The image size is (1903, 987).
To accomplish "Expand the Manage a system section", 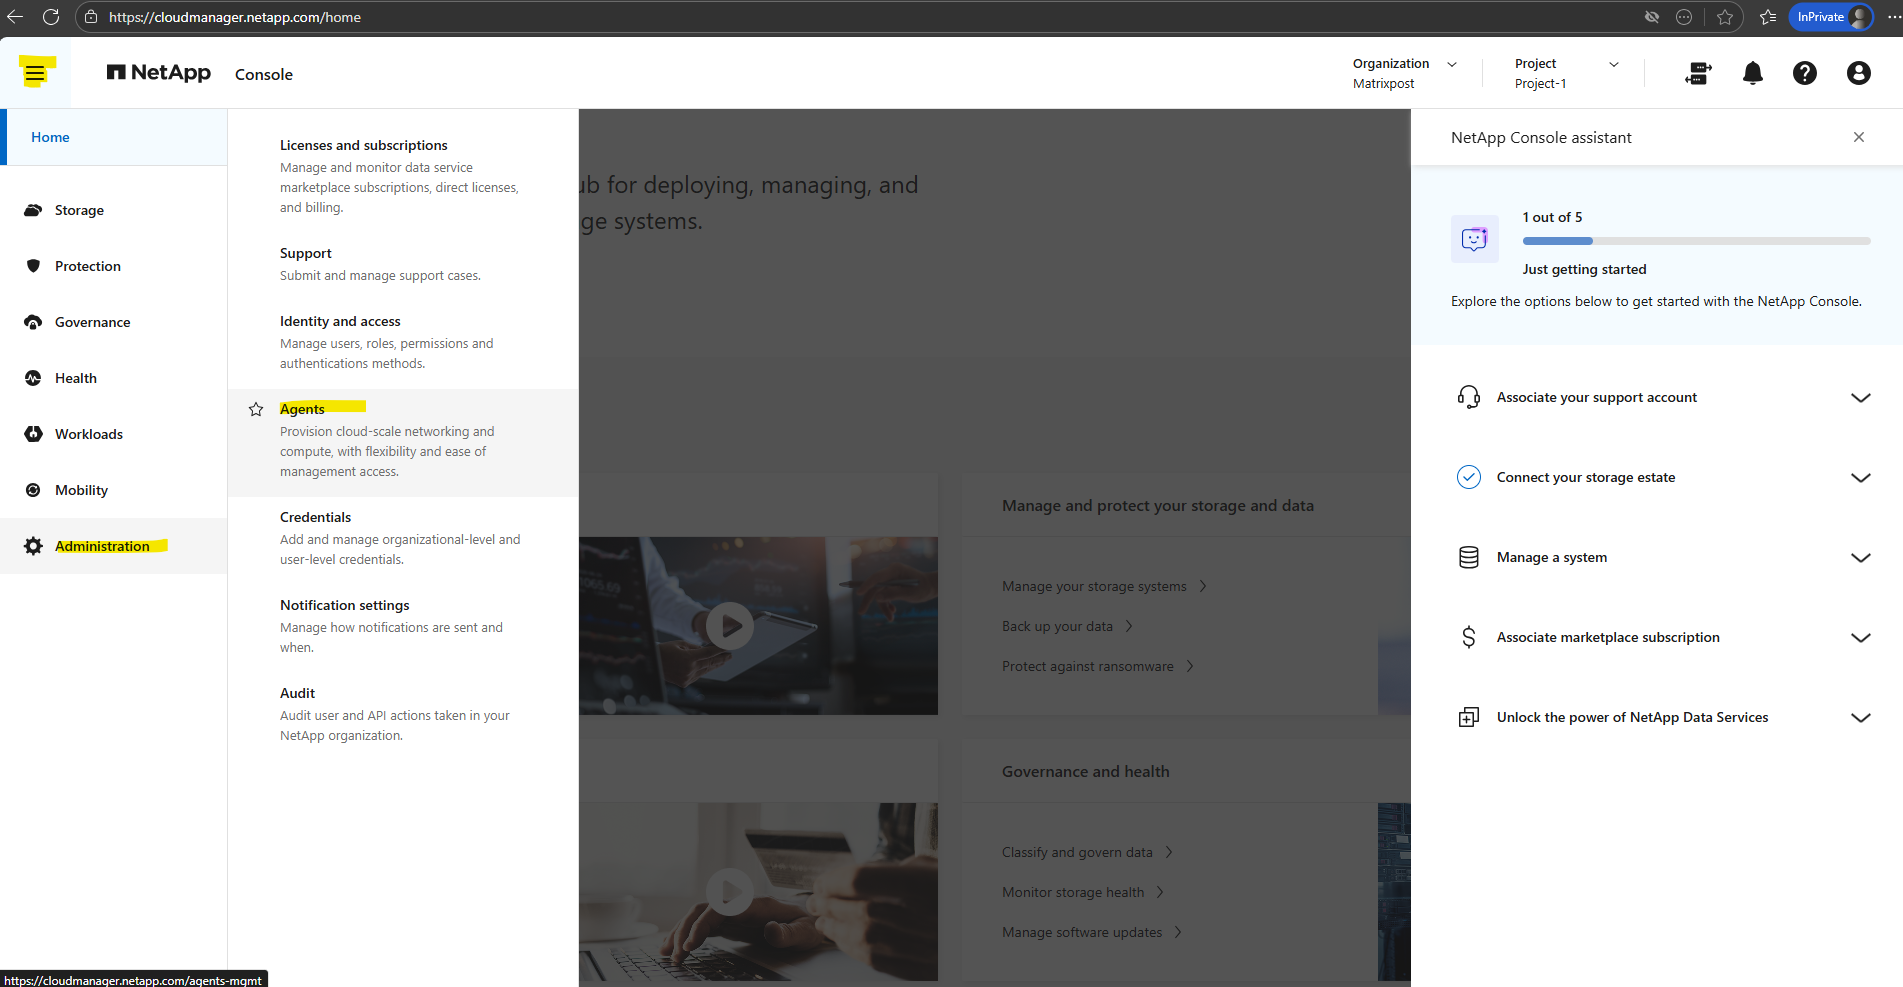I will [x=1860, y=557].
